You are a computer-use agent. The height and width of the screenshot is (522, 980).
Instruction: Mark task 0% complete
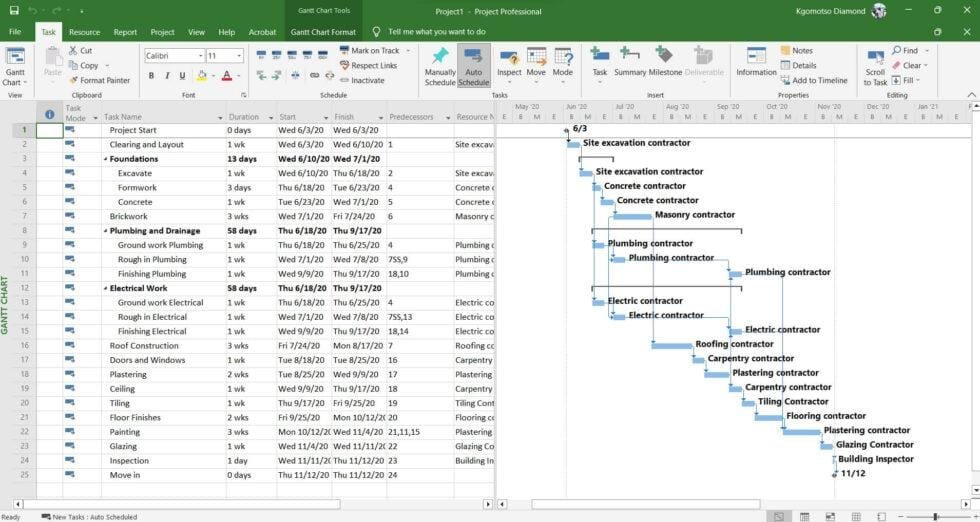261,56
